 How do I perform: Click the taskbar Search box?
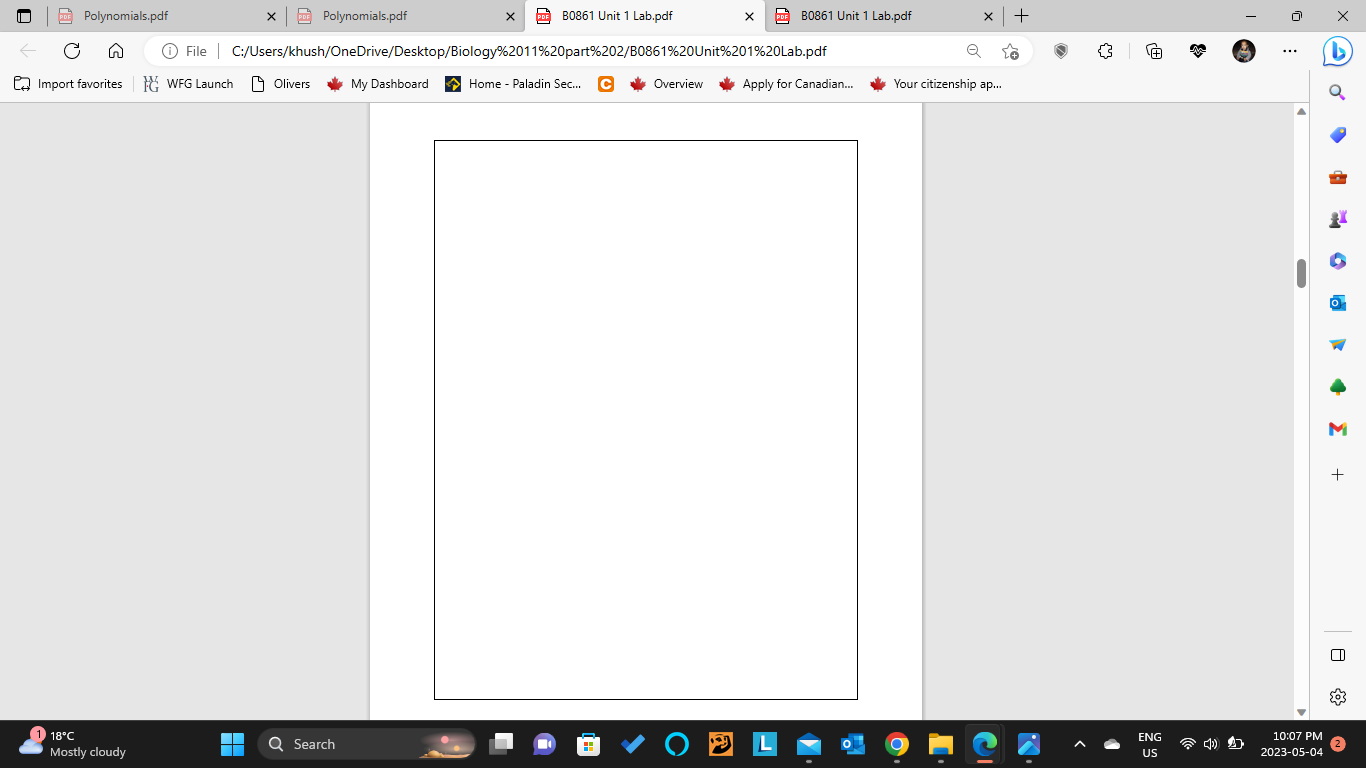pos(368,744)
